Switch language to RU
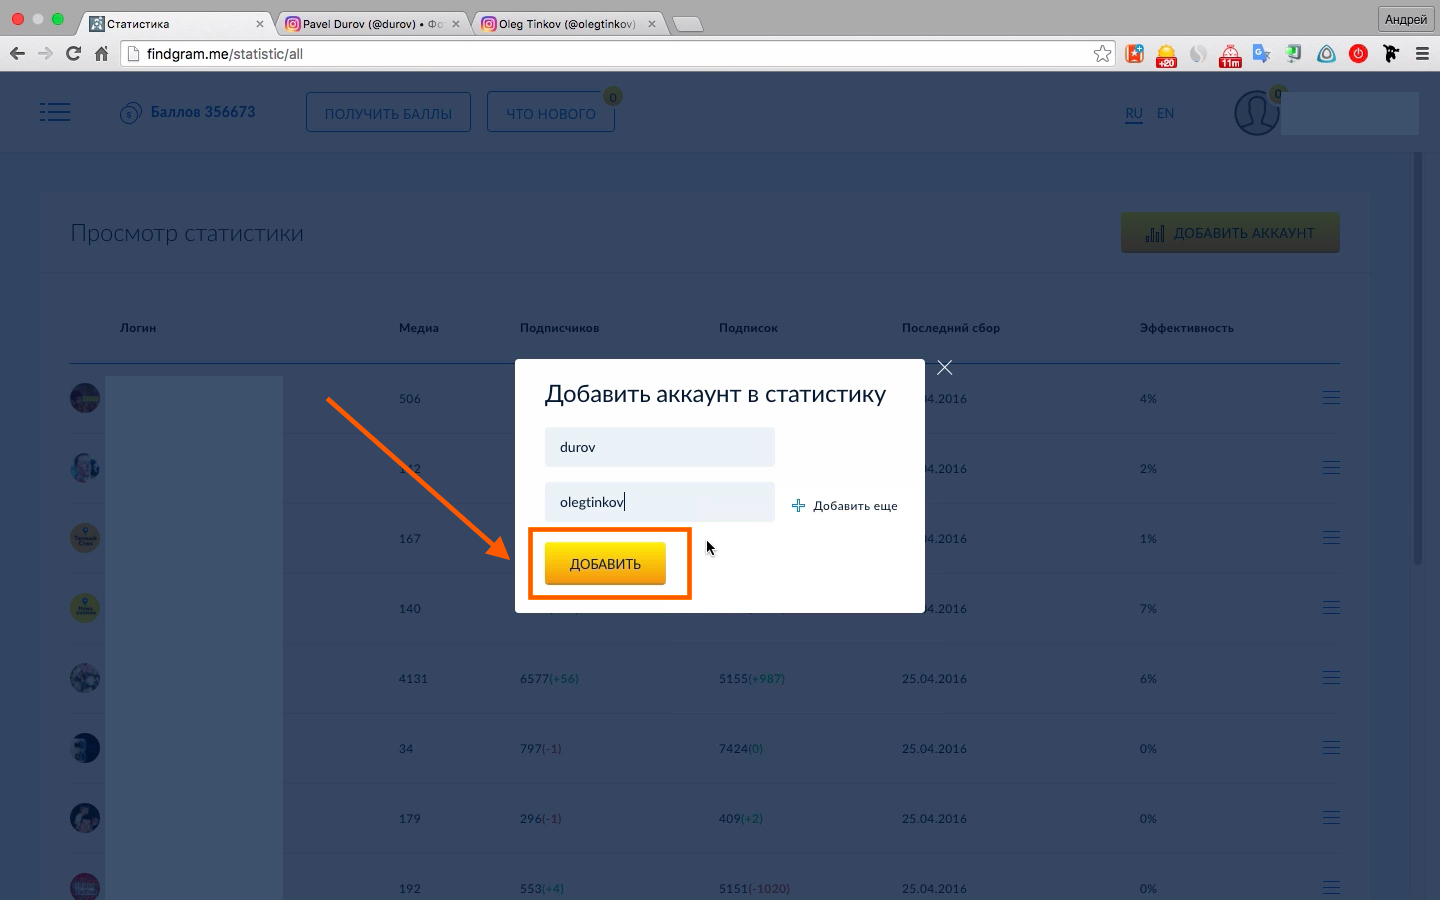Screen dimensions: 1440x900 point(1134,113)
